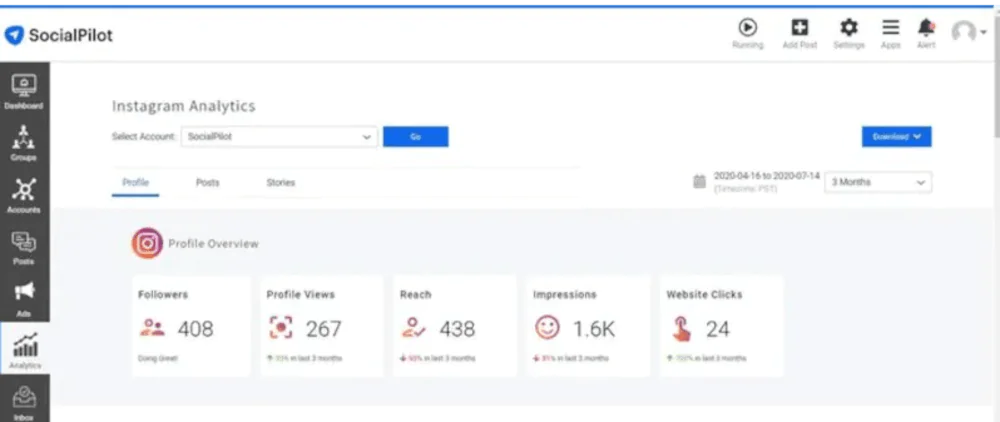The height and width of the screenshot is (422, 1000).
Task: Expand the Select Account dropdown
Action: (279, 137)
